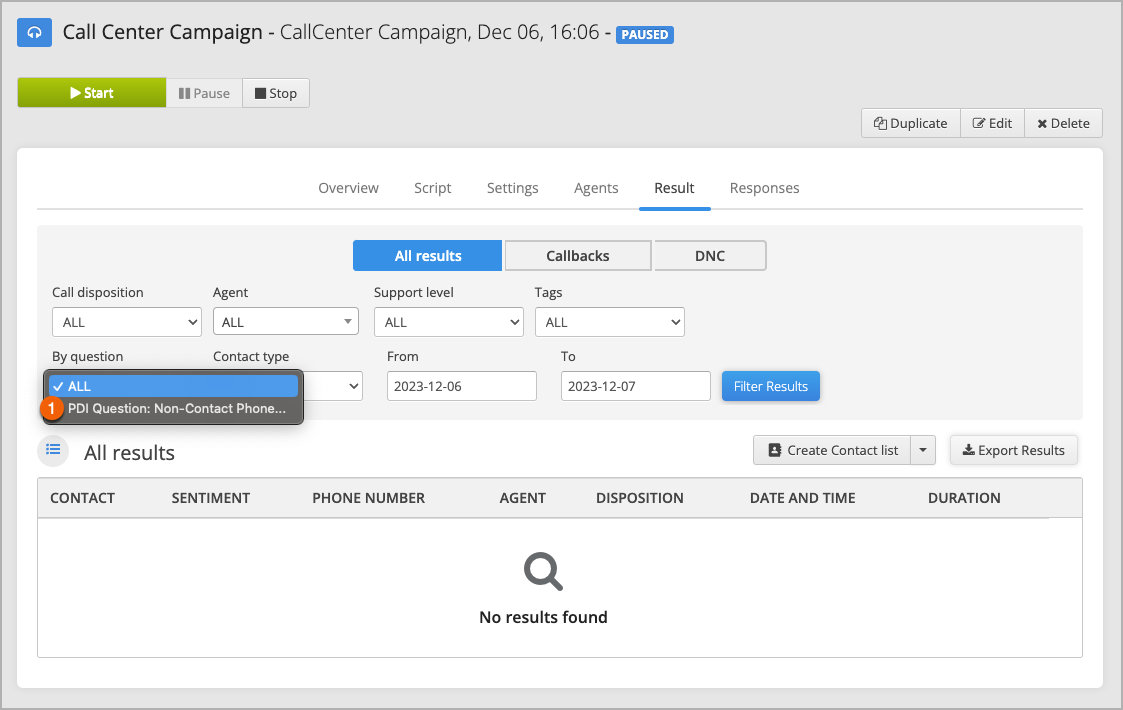This screenshot has width=1123, height=710.
Task: Click the list icon beside All results
Action: (54, 450)
